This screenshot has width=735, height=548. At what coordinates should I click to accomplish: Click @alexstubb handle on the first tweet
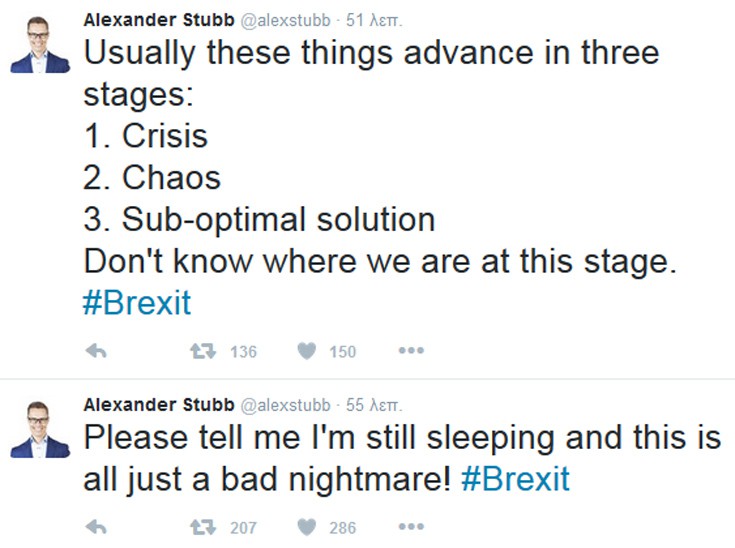click(286, 20)
